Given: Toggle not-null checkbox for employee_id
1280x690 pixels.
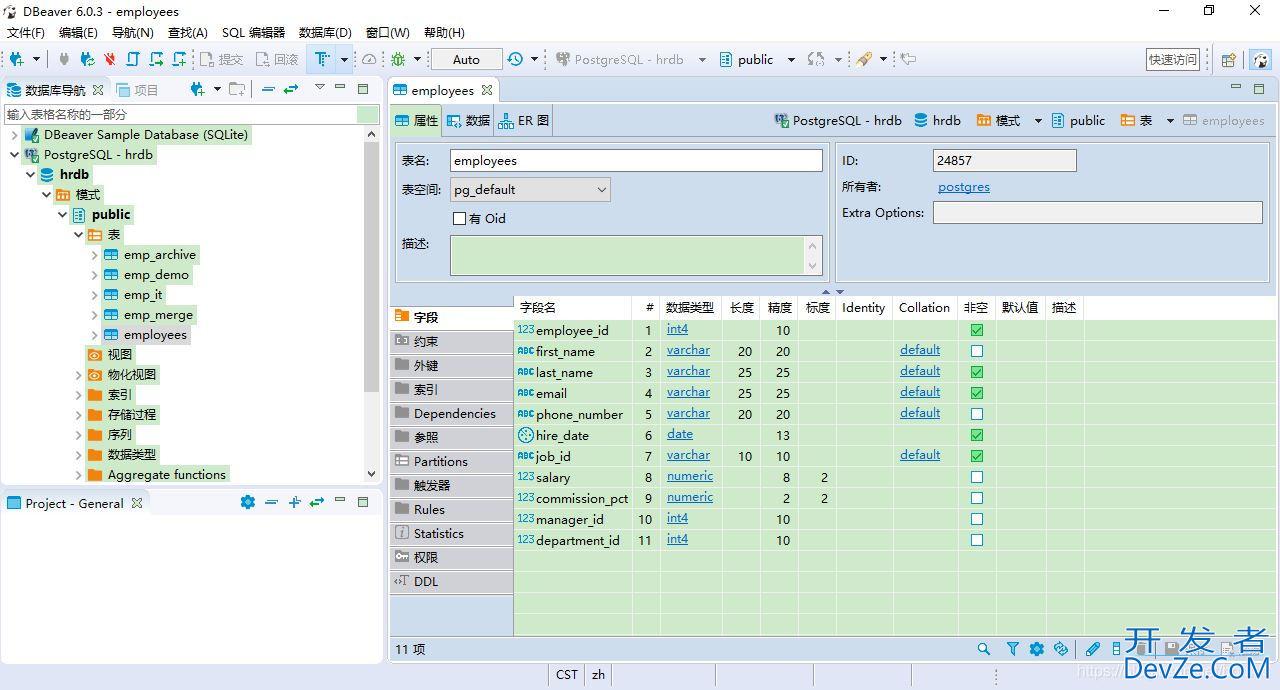Looking at the screenshot, I should 977,330.
